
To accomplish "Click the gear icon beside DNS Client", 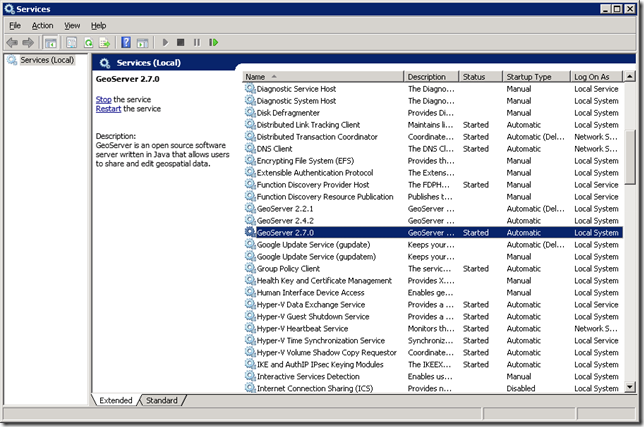I will coord(250,148).
